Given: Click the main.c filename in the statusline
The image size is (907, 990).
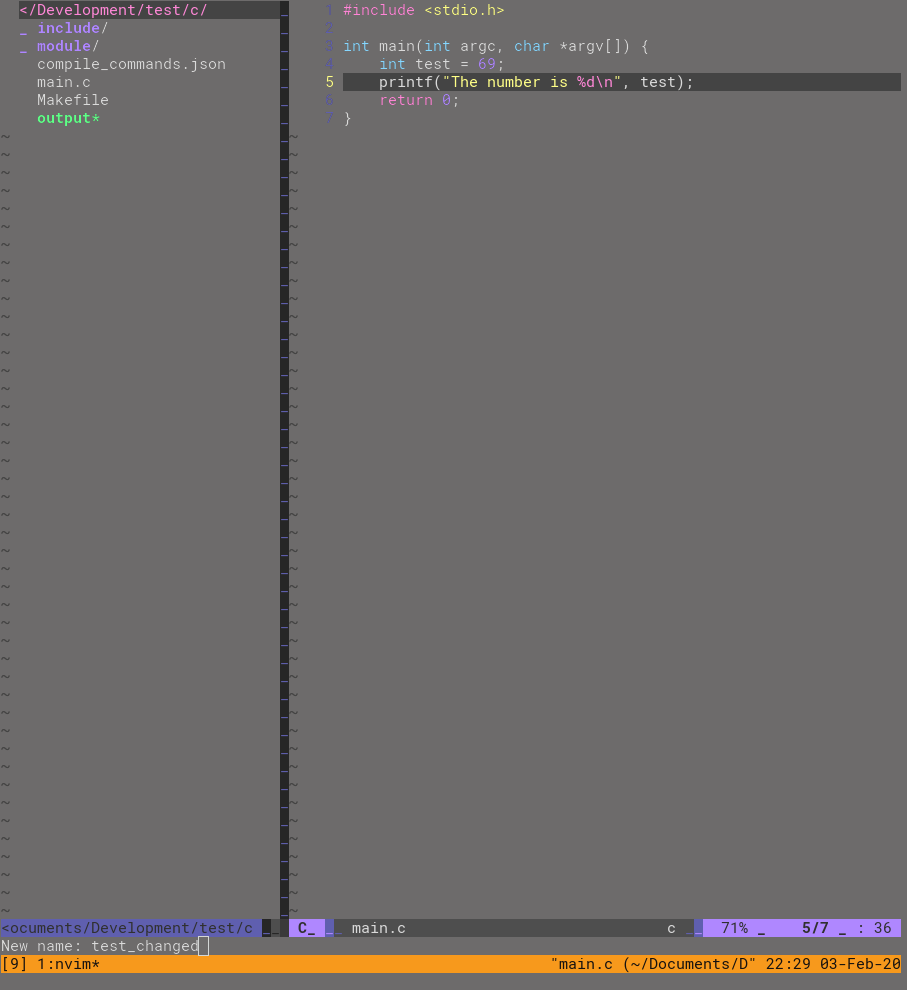Looking at the screenshot, I should click(x=379, y=928).
